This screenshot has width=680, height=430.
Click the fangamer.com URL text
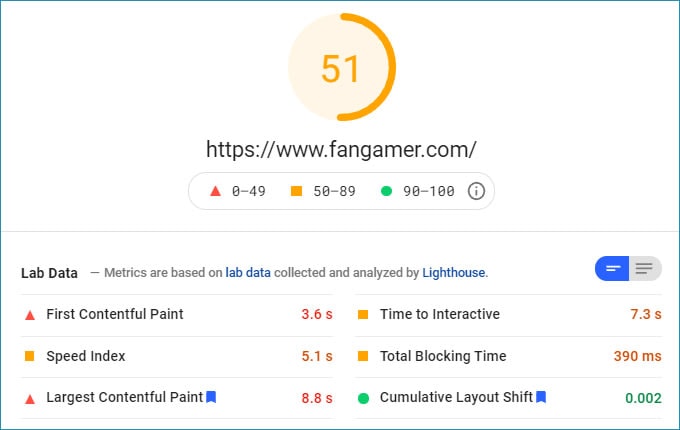341,150
